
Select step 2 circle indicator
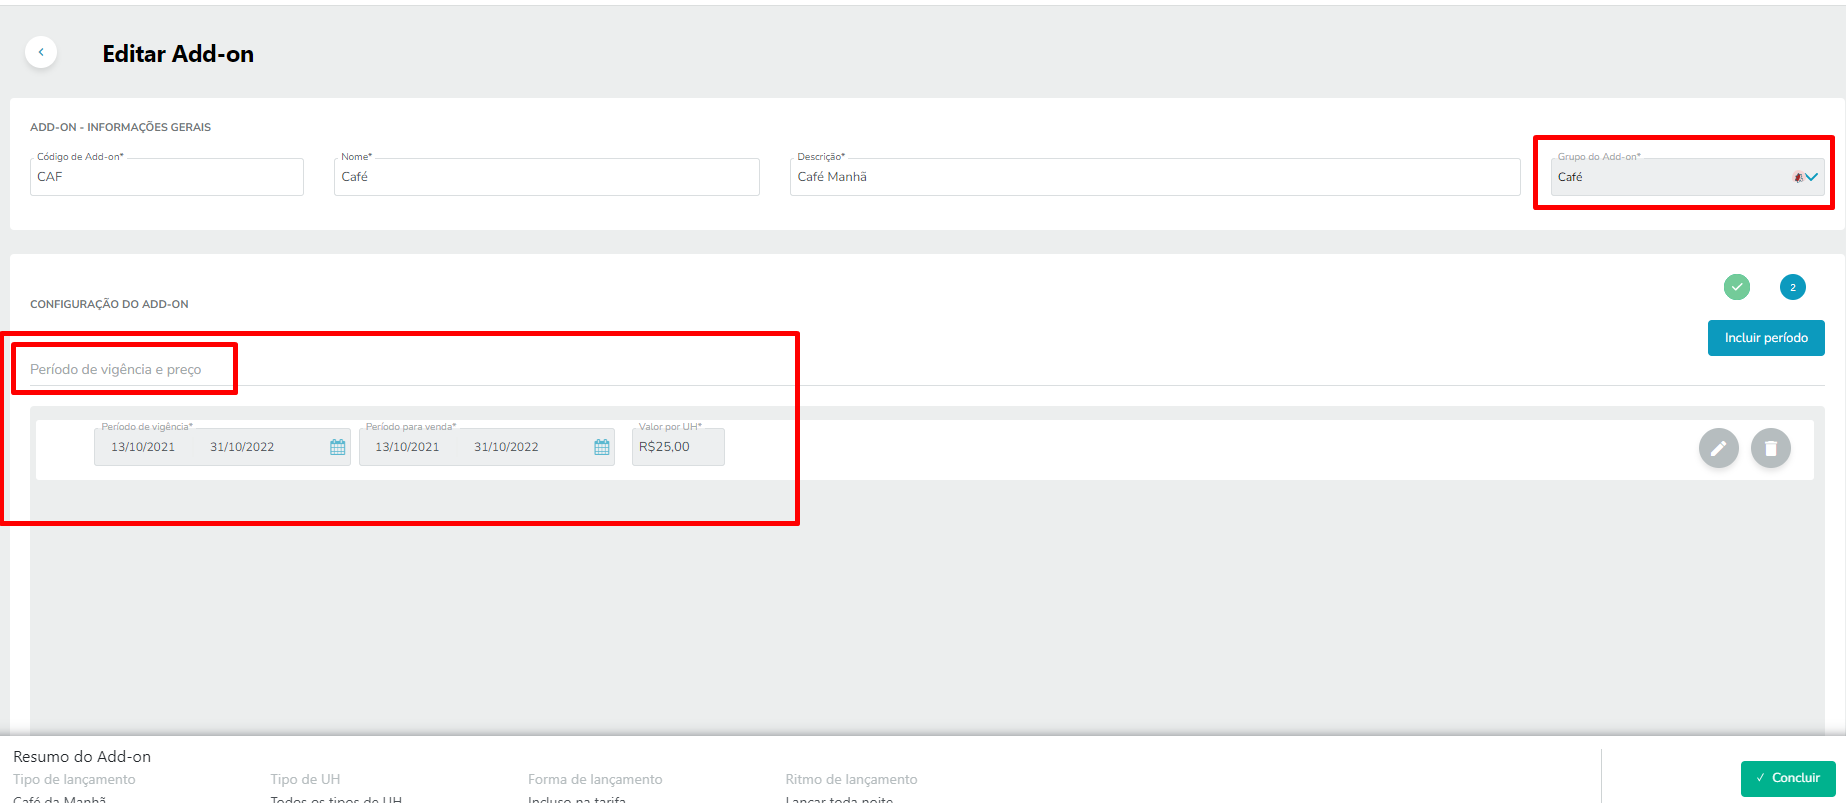1793,287
